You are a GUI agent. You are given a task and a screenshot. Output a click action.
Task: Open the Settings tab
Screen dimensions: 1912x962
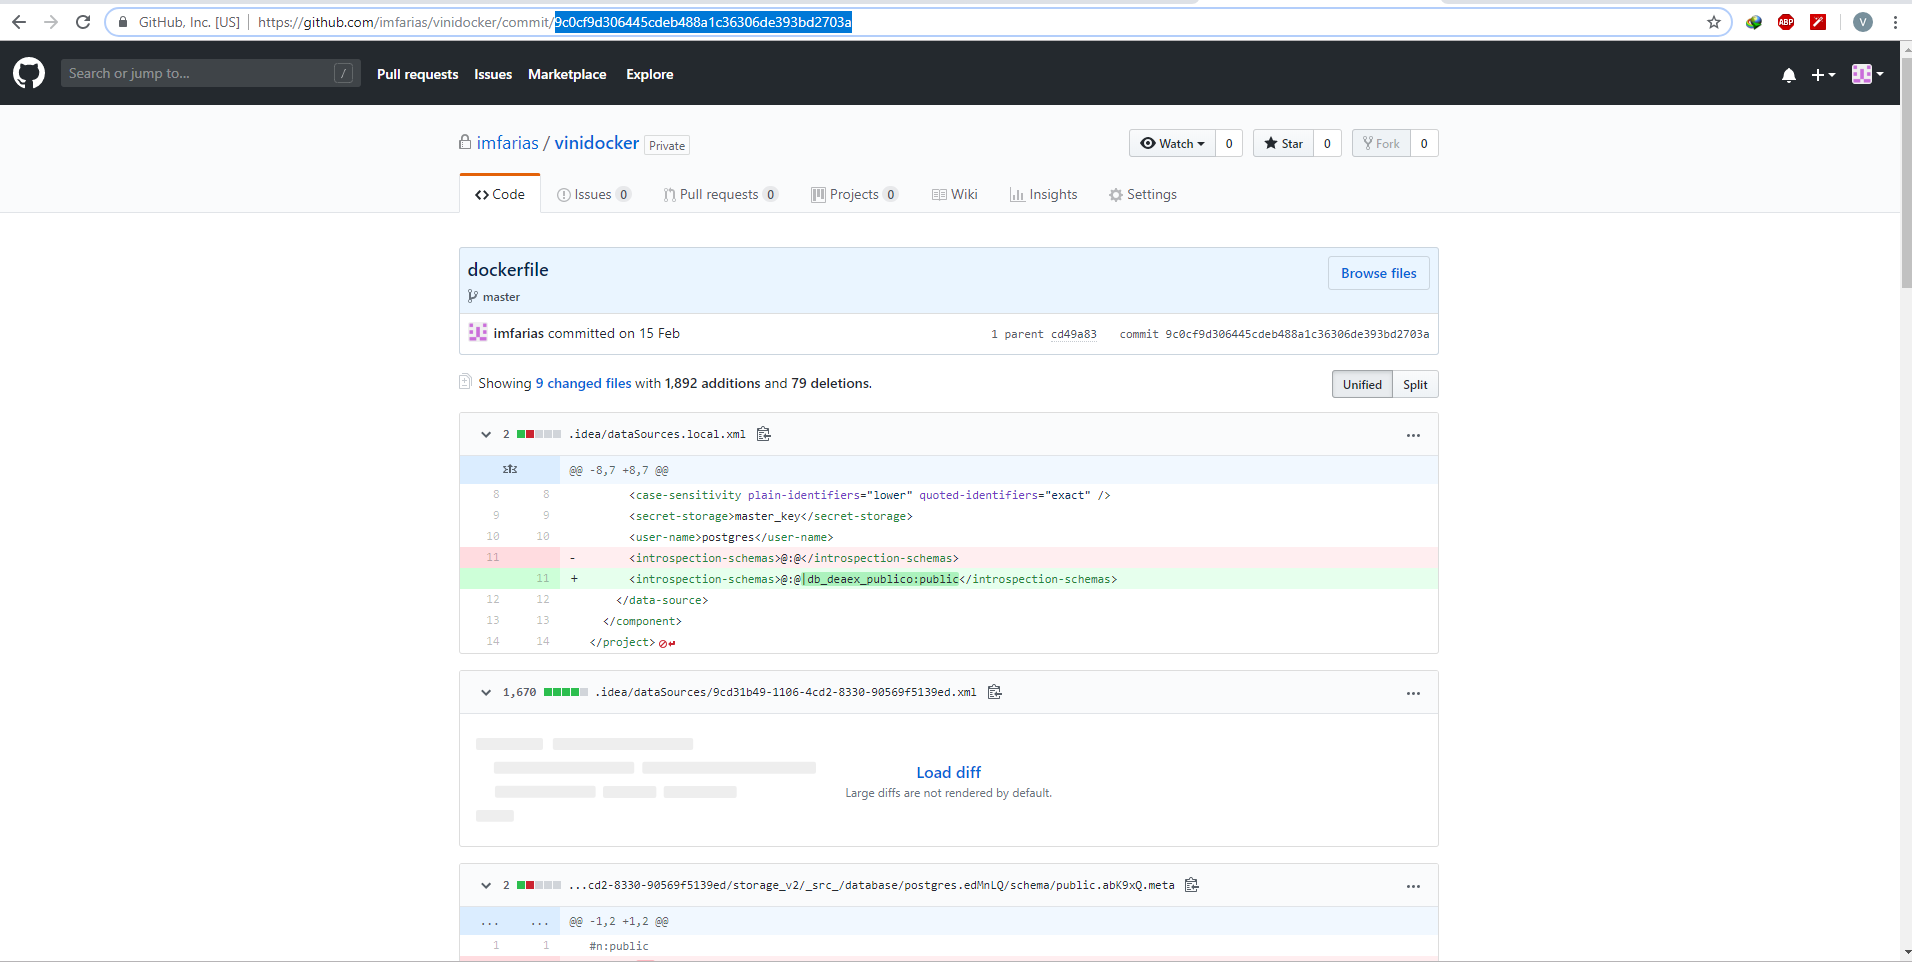point(1143,194)
